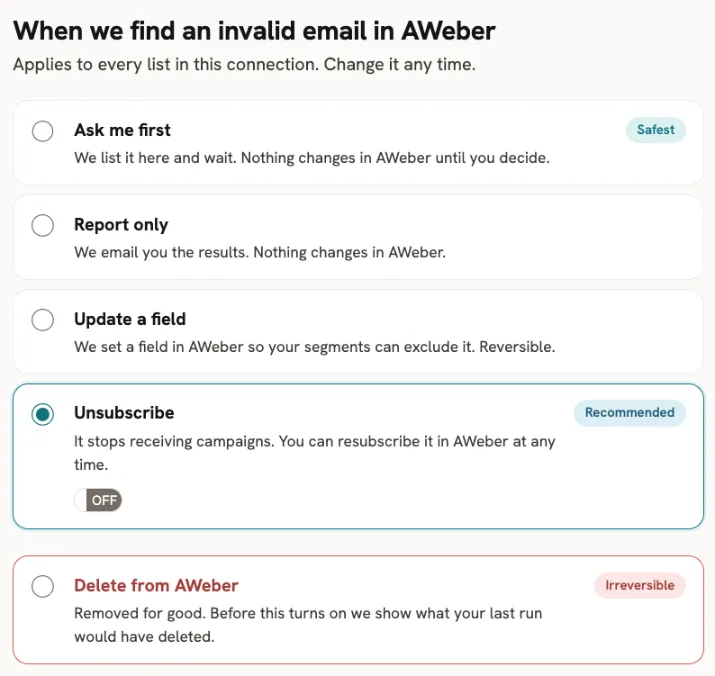Click the "Report only" option title
This screenshot has width=715, height=676.
(x=121, y=225)
